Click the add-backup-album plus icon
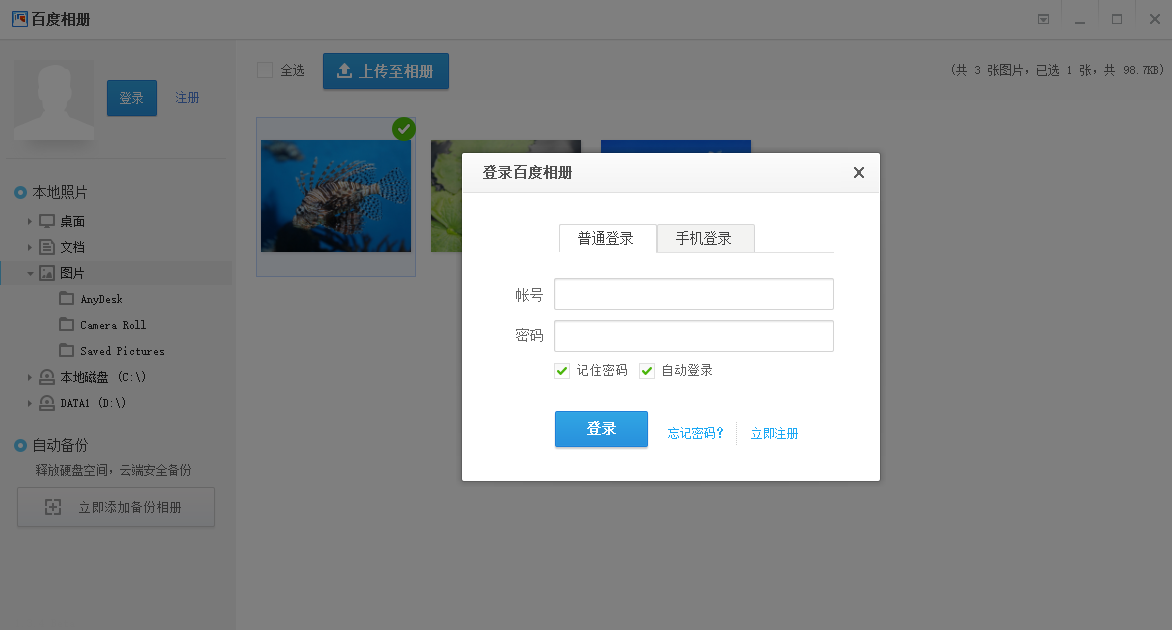Screen dimensions: 1172x630 [x=53, y=507]
